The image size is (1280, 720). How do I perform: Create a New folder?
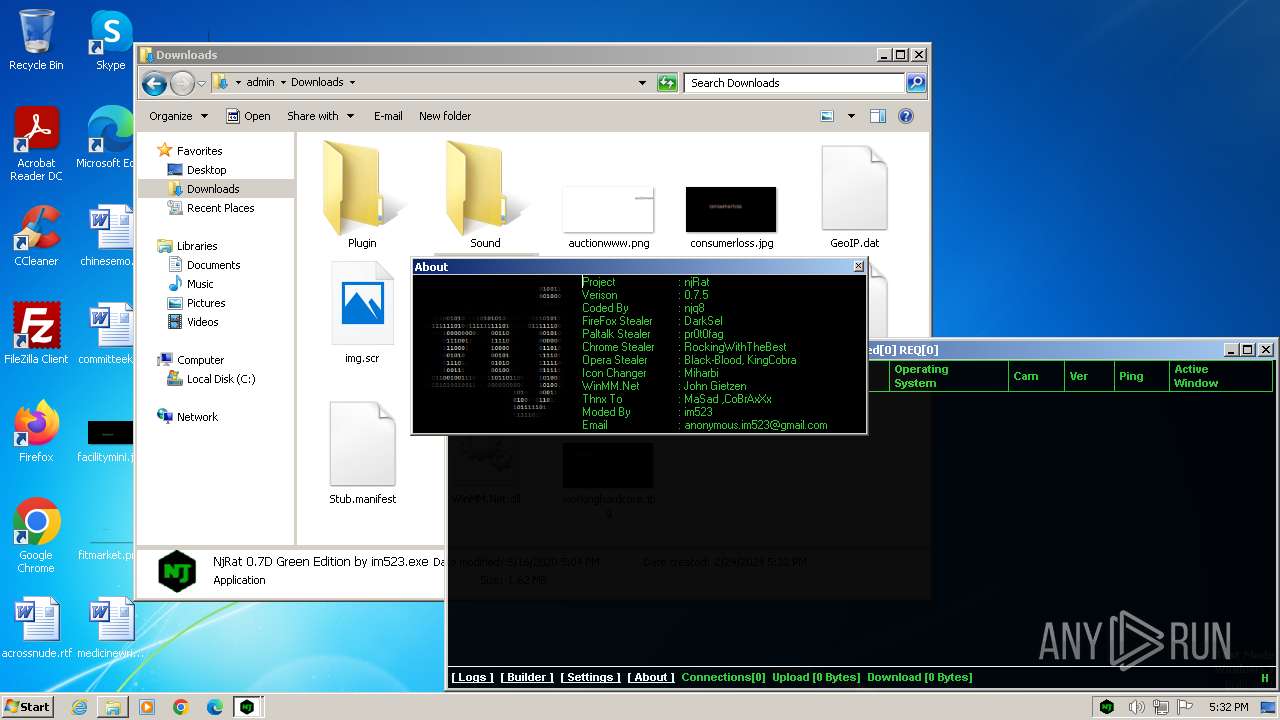click(x=445, y=116)
